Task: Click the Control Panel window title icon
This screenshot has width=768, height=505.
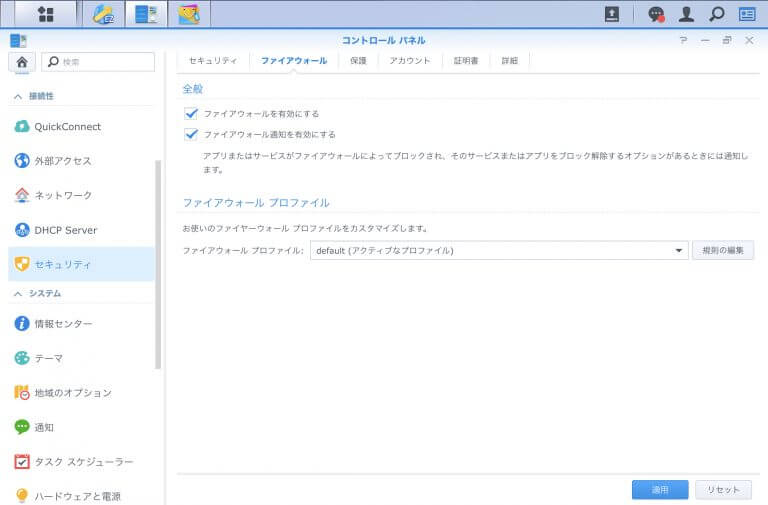Action: 18,40
